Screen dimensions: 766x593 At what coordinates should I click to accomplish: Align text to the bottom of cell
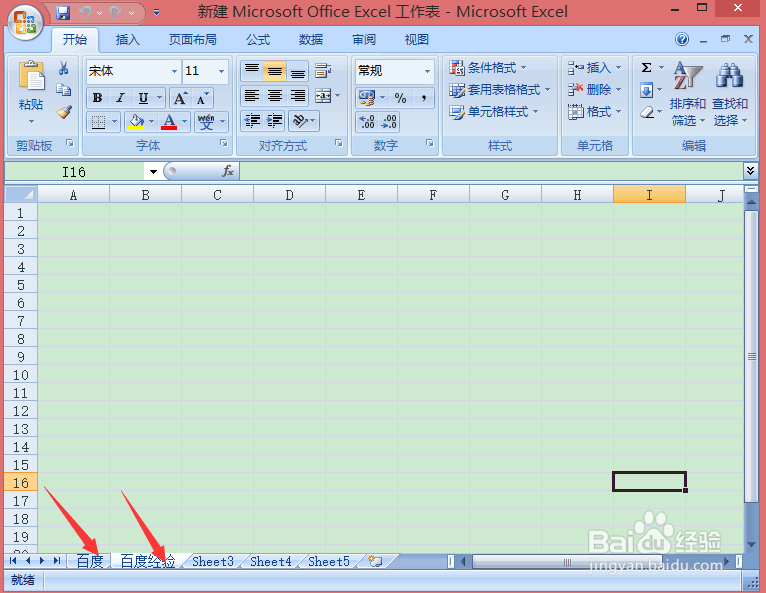coord(298,71)
